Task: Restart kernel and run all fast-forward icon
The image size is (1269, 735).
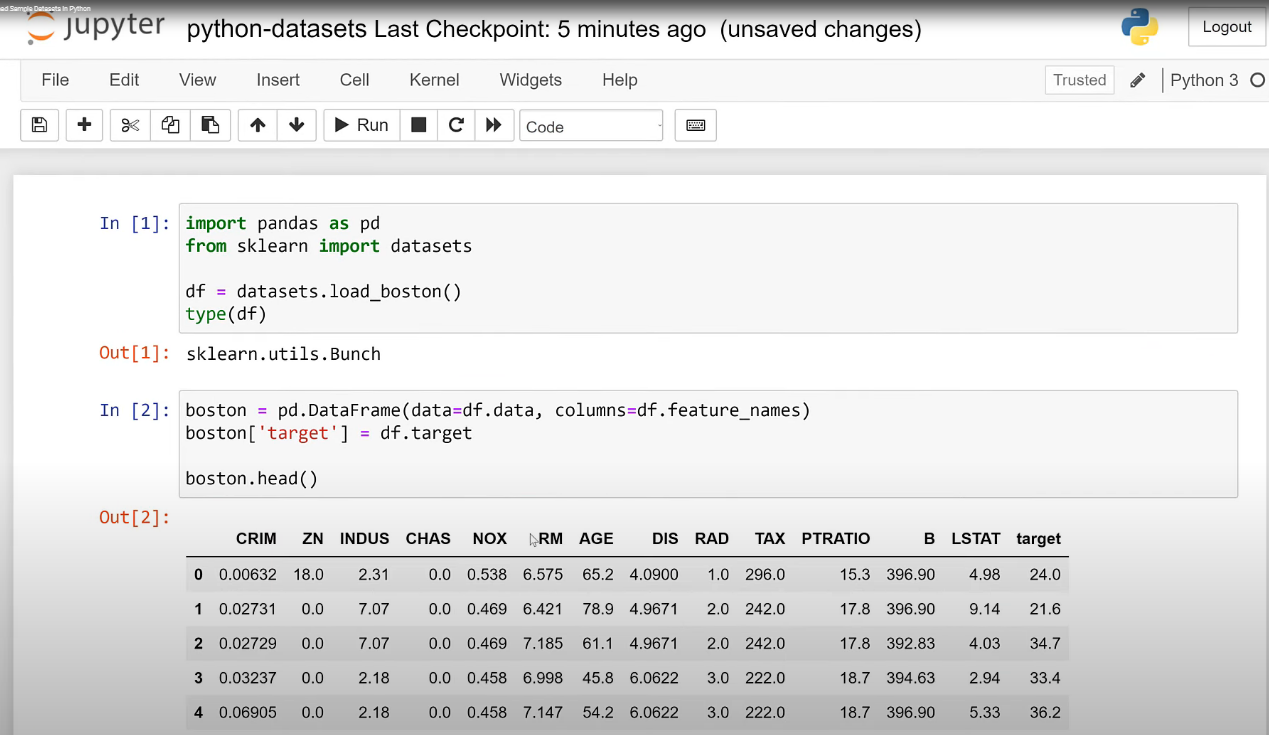Action: coord(493,125)
